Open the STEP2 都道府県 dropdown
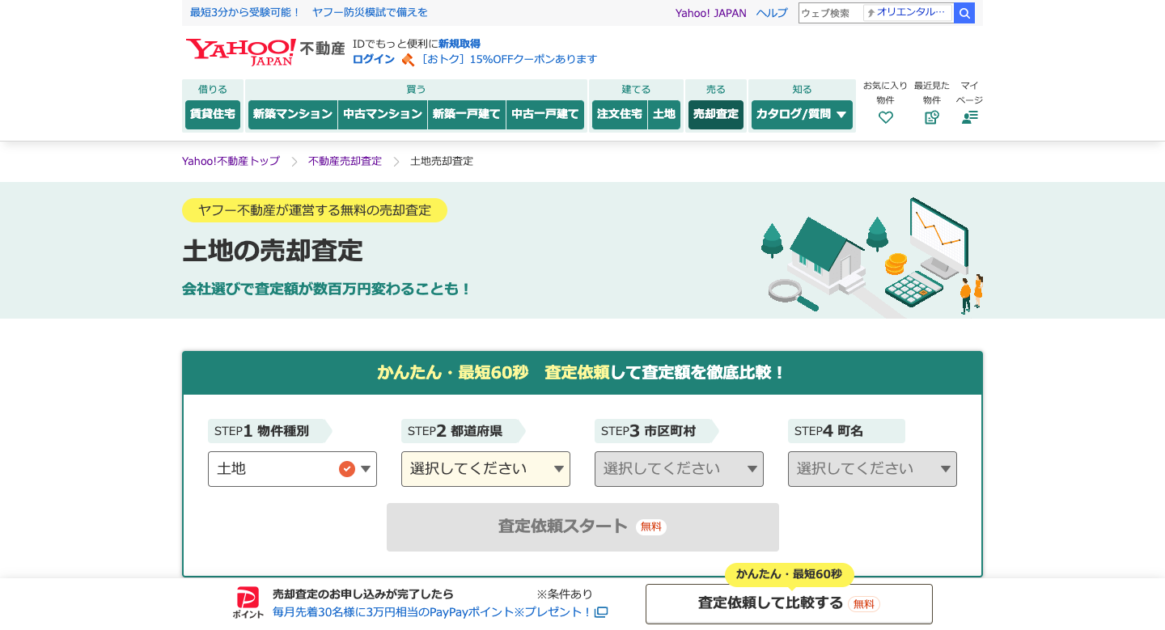Image resolution: width=1165 pixels, height=630 pixels. 485,469
